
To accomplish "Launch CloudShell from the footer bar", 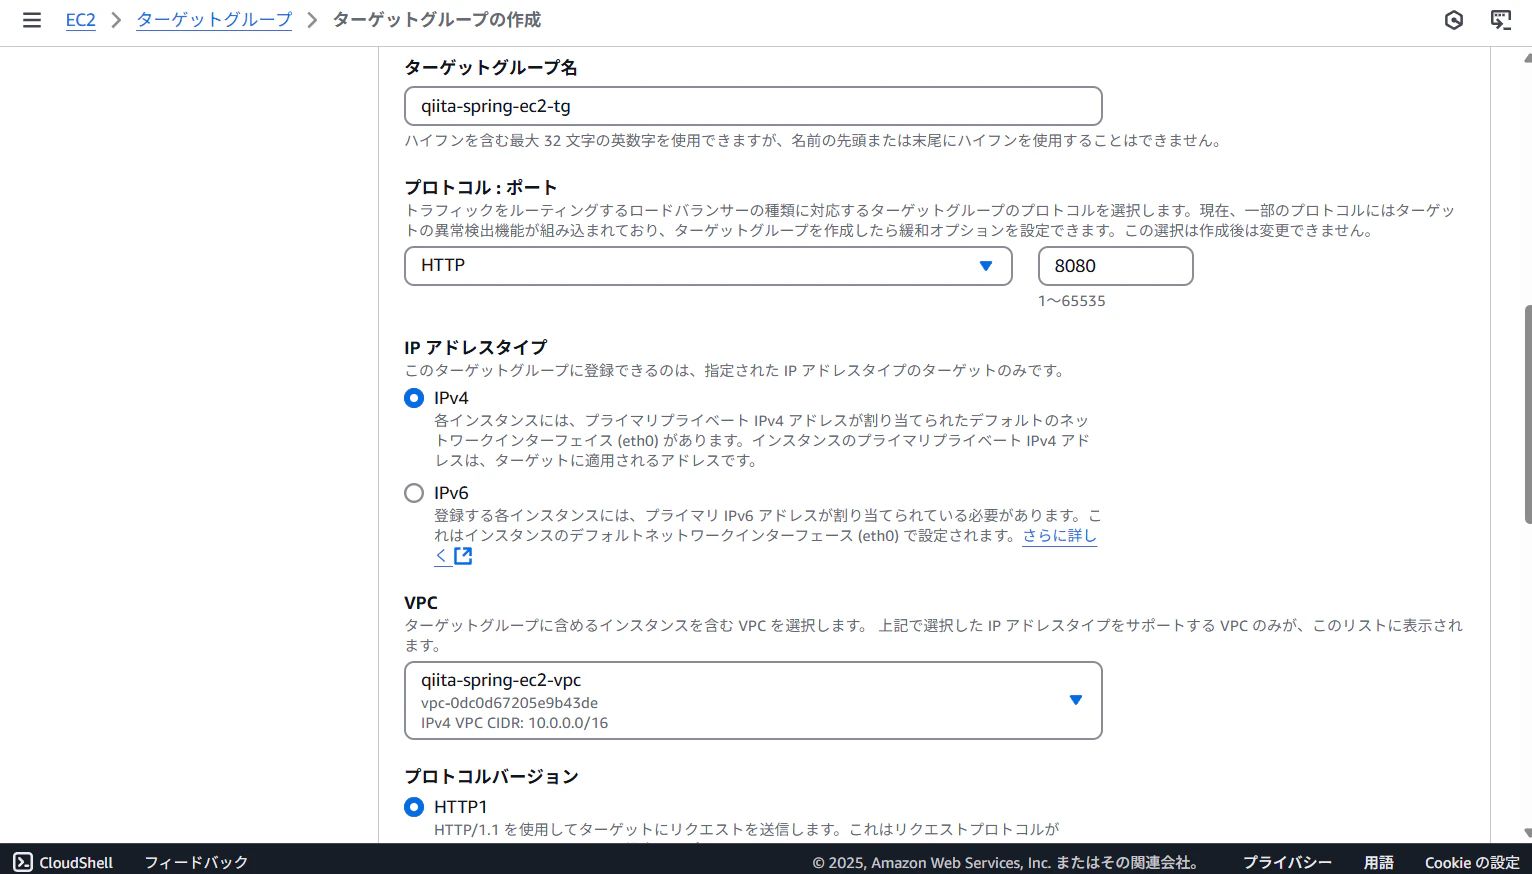I will click(63, 862).
